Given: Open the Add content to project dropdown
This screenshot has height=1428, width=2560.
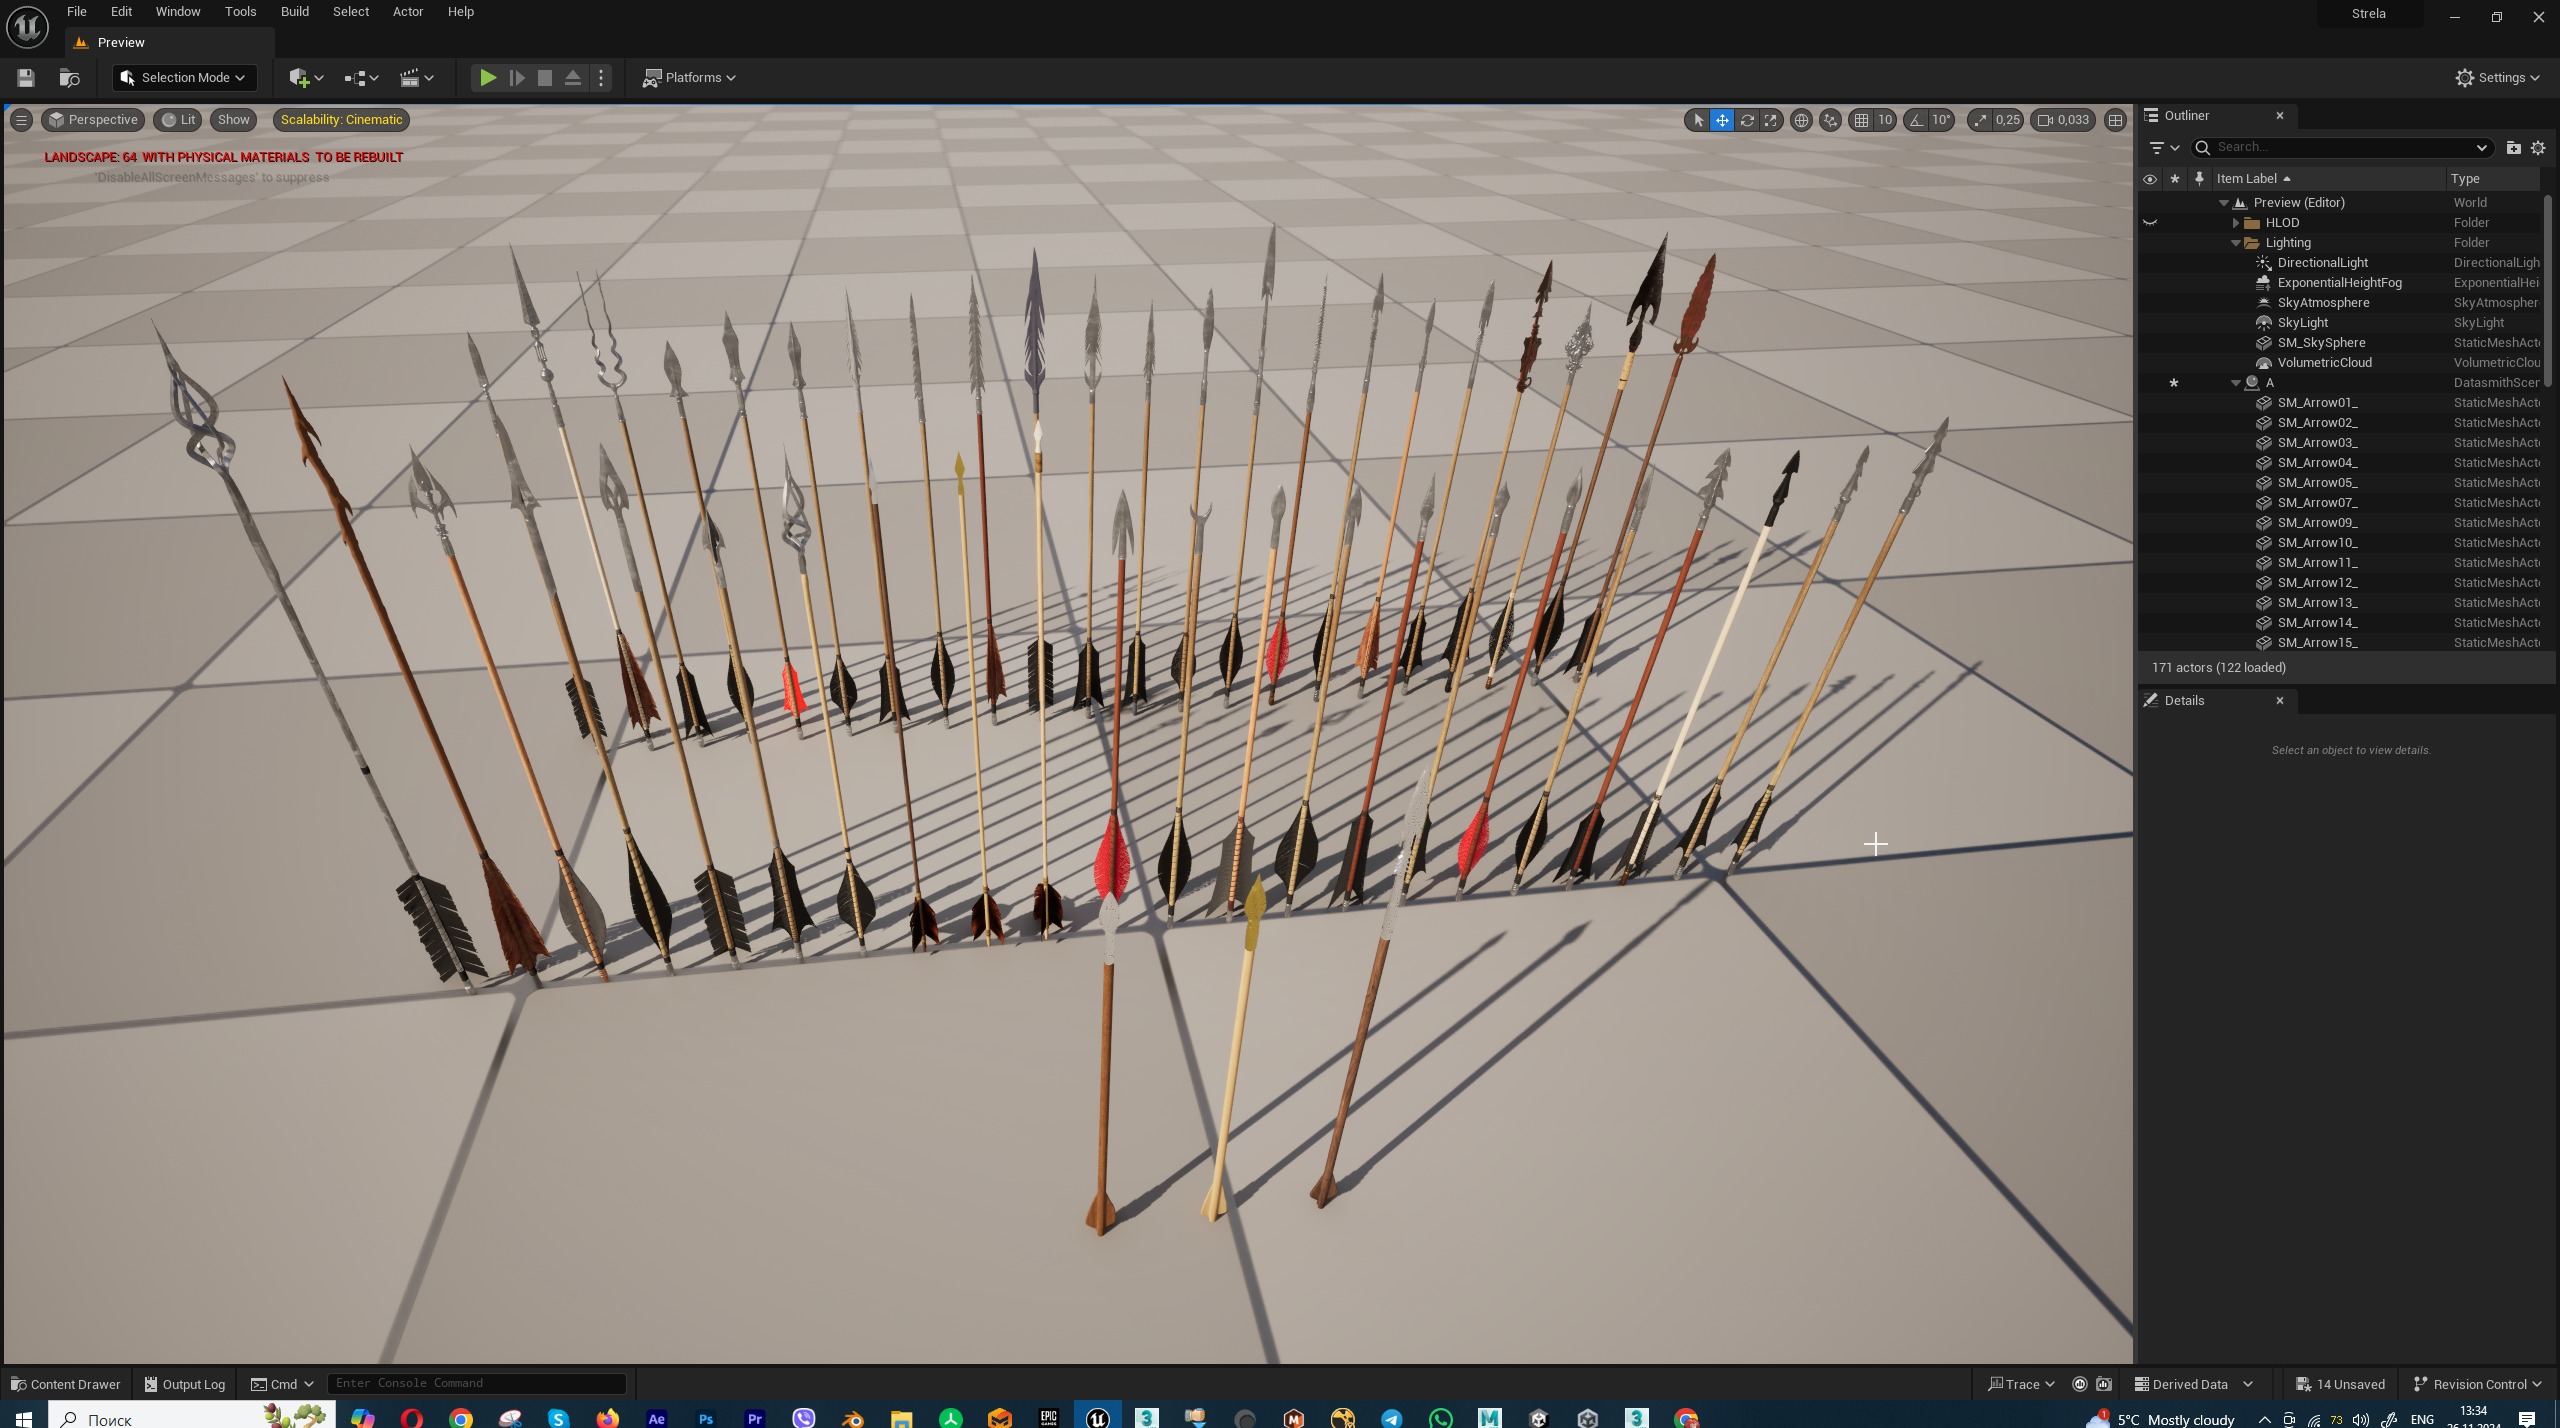Looking at the screenshot, I should (x=306, y=78).
